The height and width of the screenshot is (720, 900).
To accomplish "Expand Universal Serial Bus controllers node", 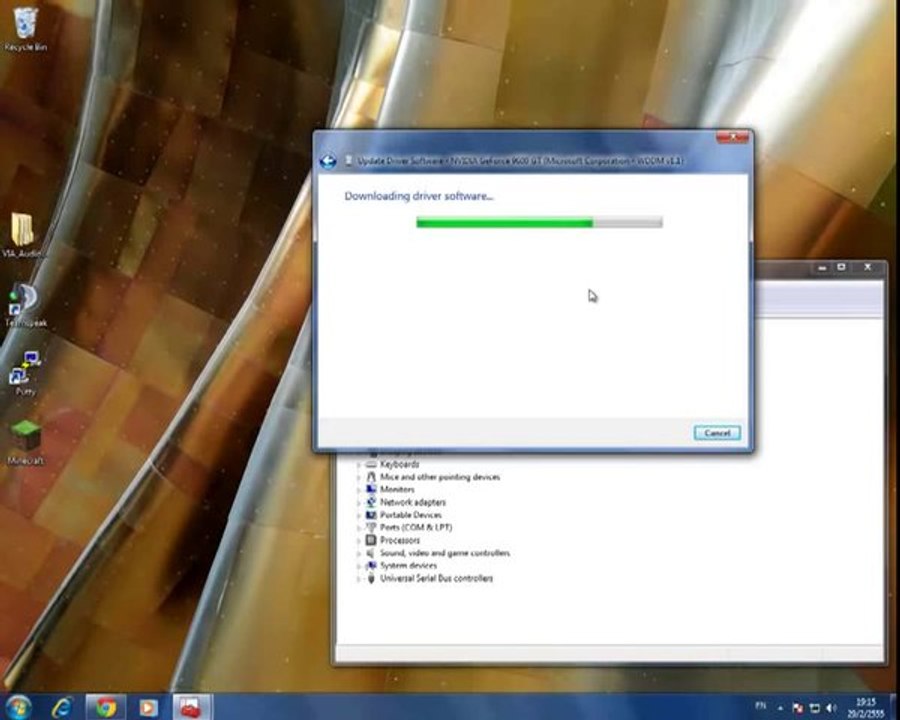I will (x=359, y=579).
